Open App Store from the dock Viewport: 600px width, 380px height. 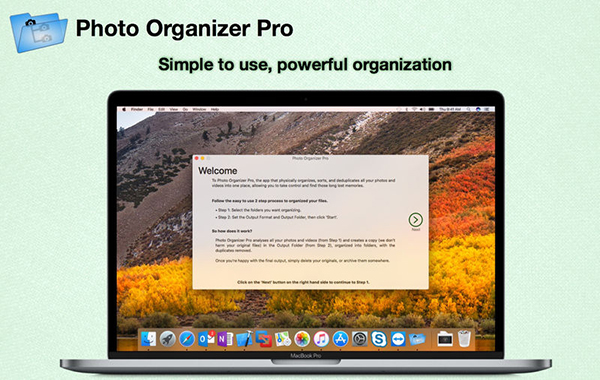pyautogui.click(x=340, y=339)
